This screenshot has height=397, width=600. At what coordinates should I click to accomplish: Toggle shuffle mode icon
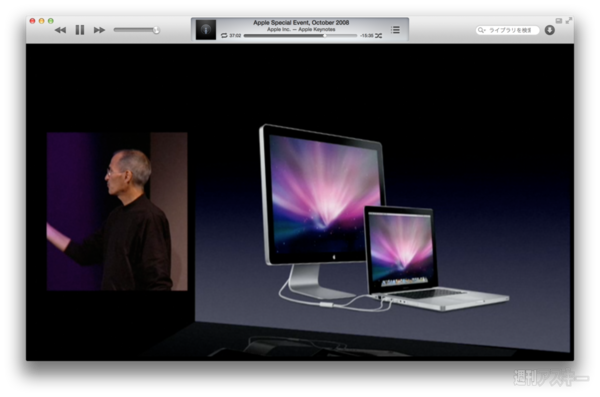tap(378, 36)
